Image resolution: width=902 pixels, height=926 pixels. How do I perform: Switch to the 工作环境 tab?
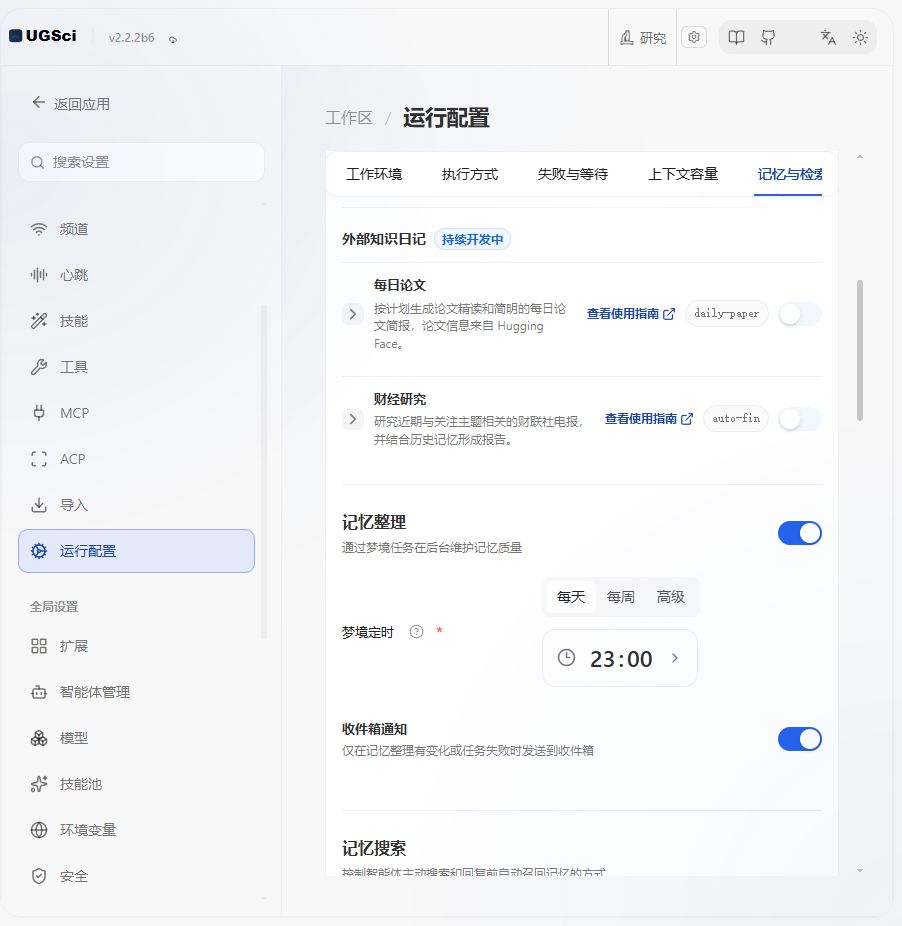tap(374, 174)
